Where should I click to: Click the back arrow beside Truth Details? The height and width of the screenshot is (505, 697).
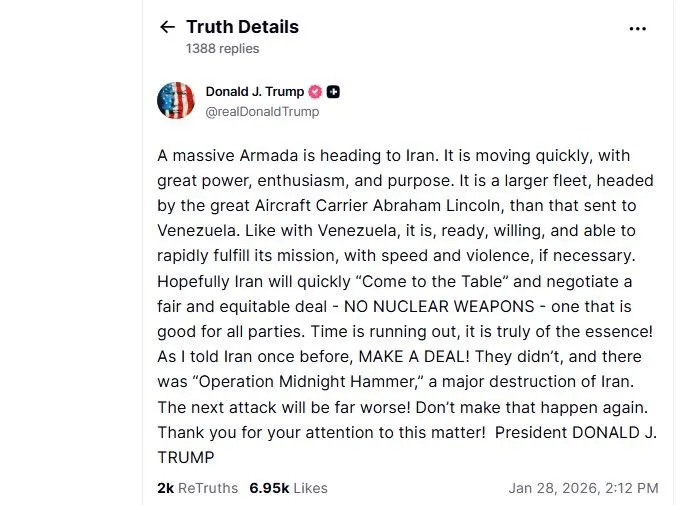(x=167, y=27)
